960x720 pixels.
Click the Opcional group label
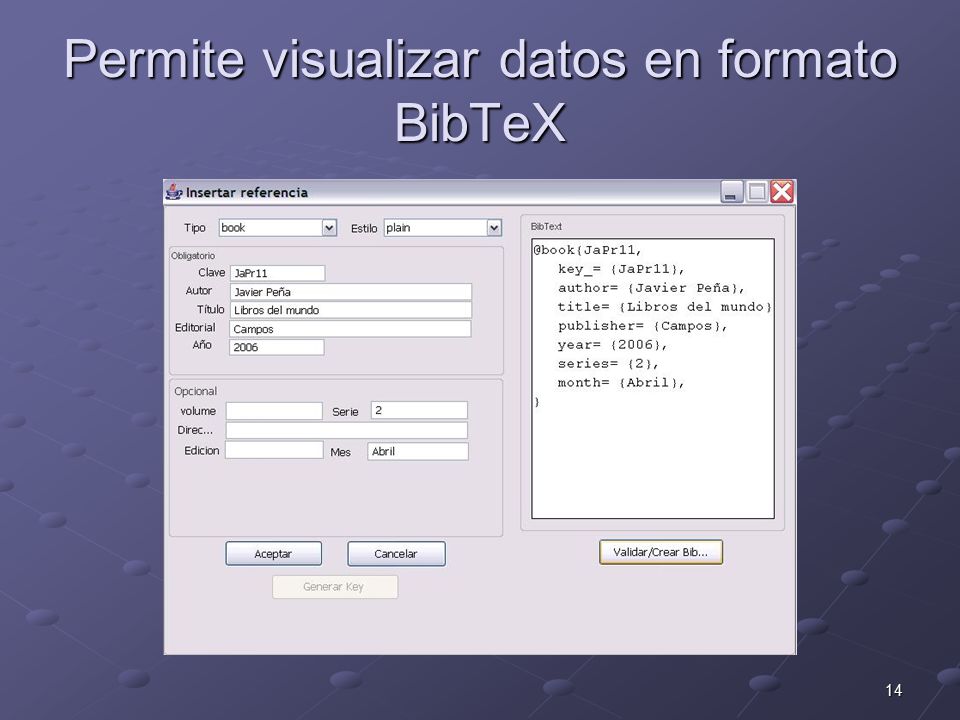point(195,391)
